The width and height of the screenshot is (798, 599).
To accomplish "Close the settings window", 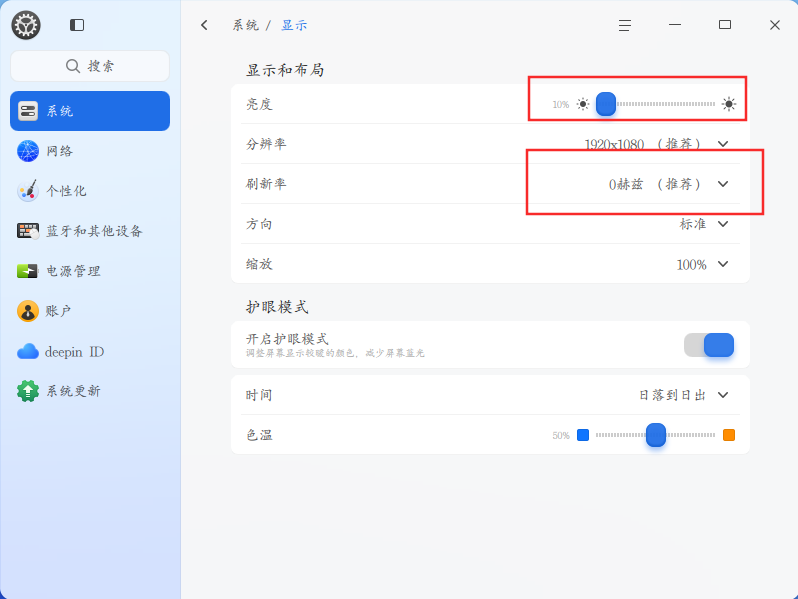I will [775, 25].
